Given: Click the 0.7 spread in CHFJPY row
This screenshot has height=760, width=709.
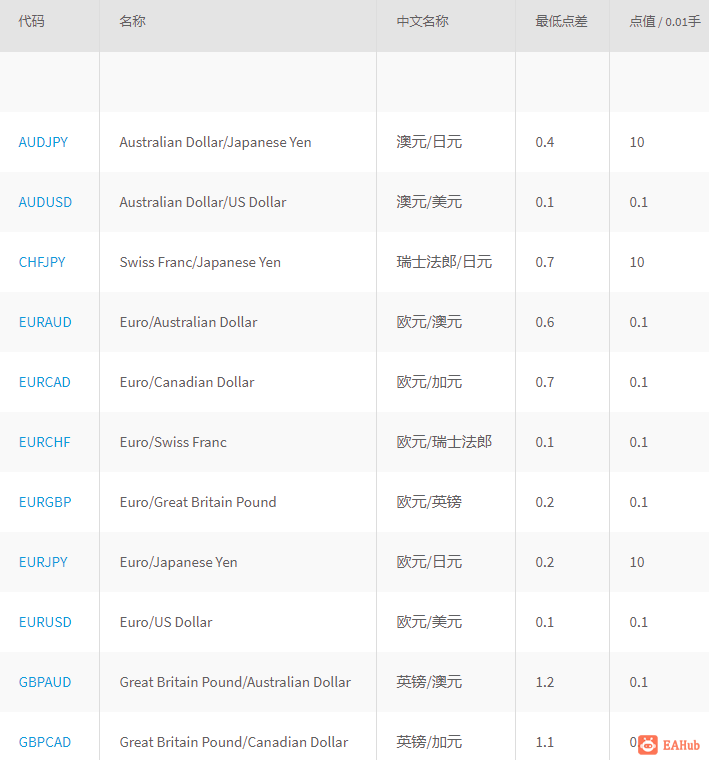Looking at the screenshot, I should pyautogui.click(x=545, y=262).
